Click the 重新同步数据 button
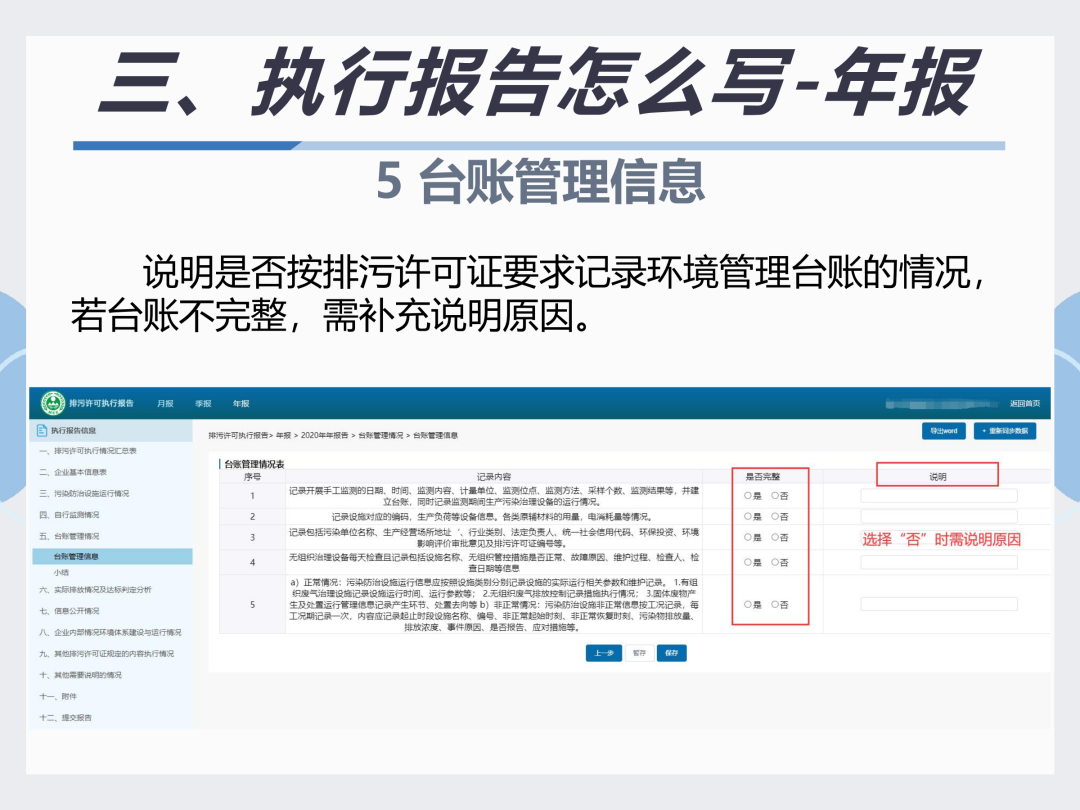 tap(1005, 431)
